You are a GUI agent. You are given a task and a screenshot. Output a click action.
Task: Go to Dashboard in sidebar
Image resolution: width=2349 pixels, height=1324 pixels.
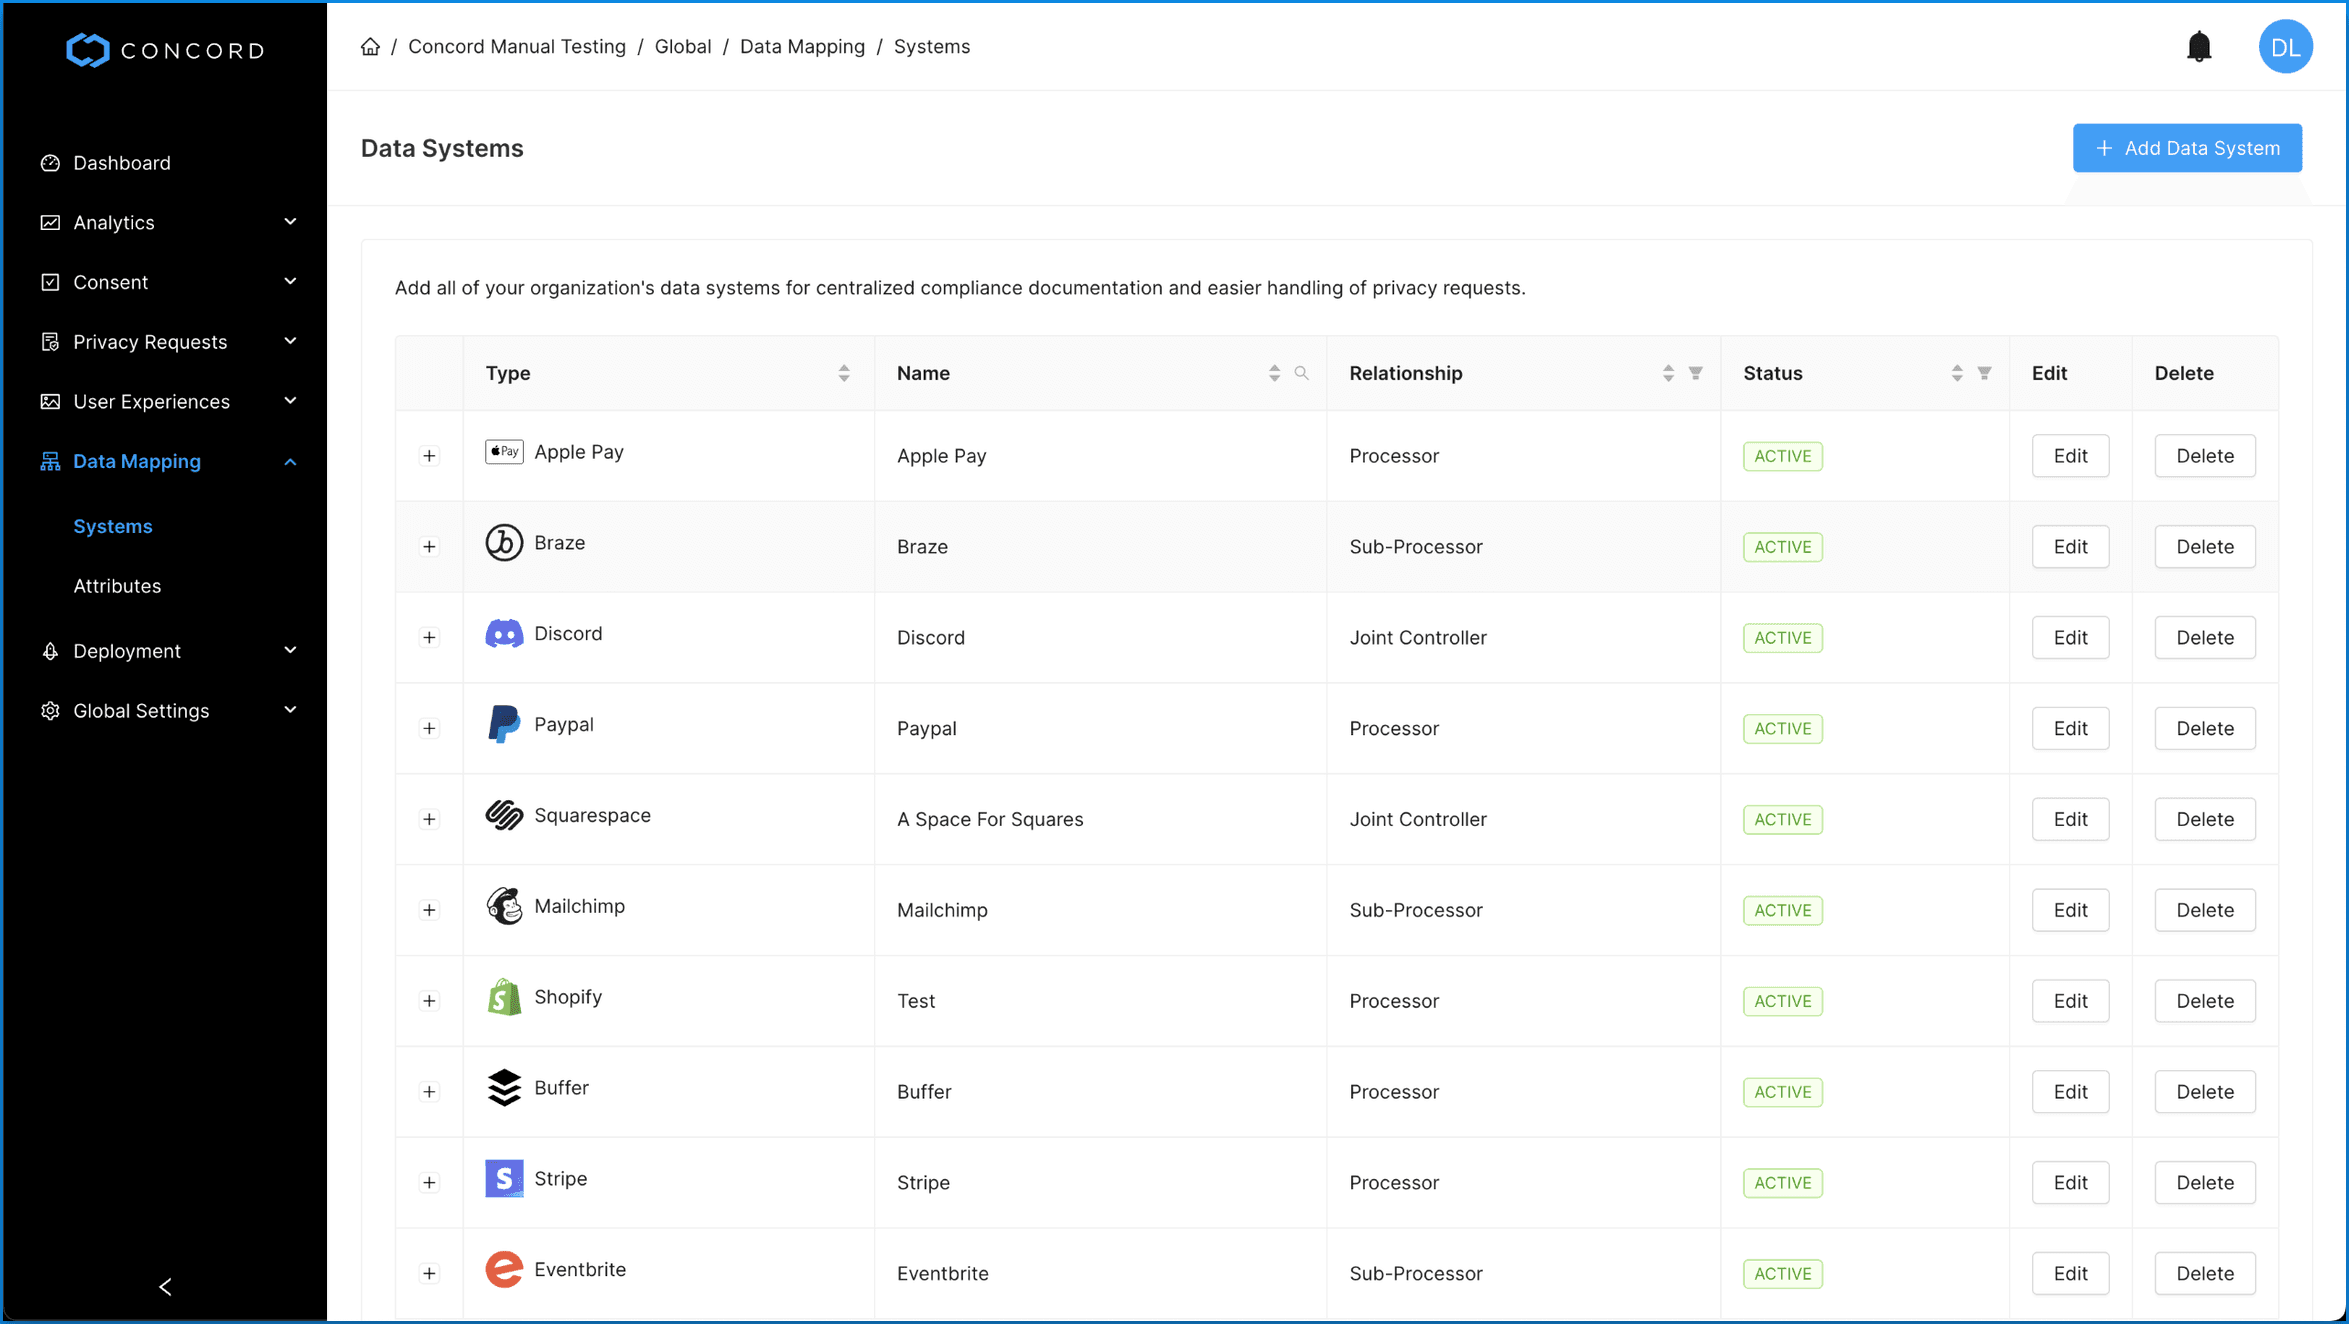point(122,163)
